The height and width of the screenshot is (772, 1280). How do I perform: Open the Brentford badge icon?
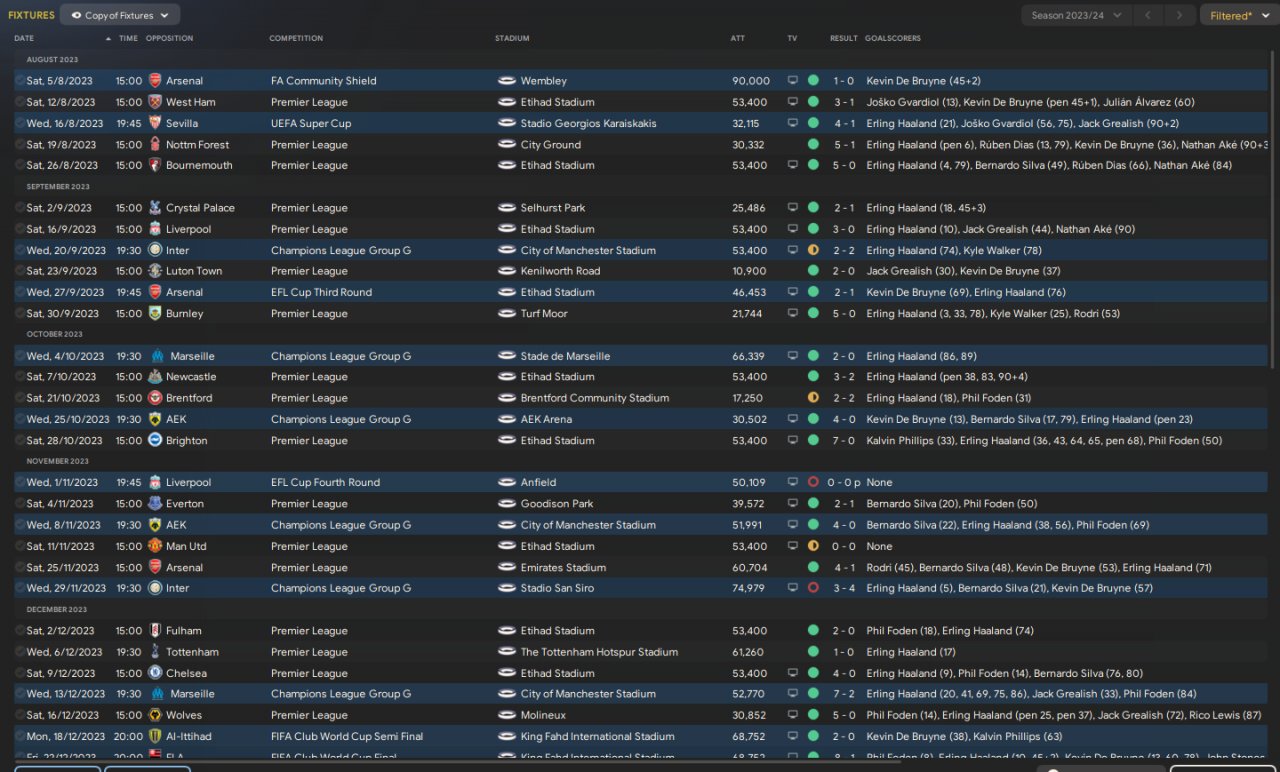click(x=155, y=398)
